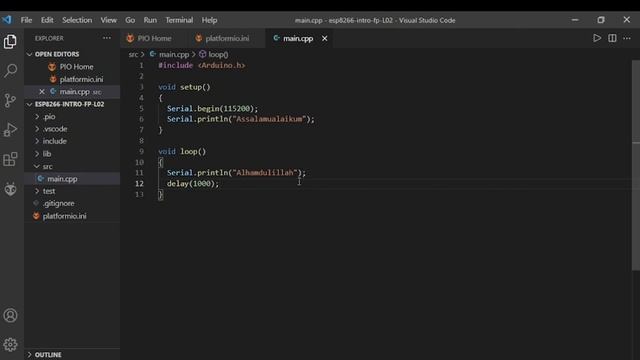
Task: Open the View menu
Action: pos(109,20)
